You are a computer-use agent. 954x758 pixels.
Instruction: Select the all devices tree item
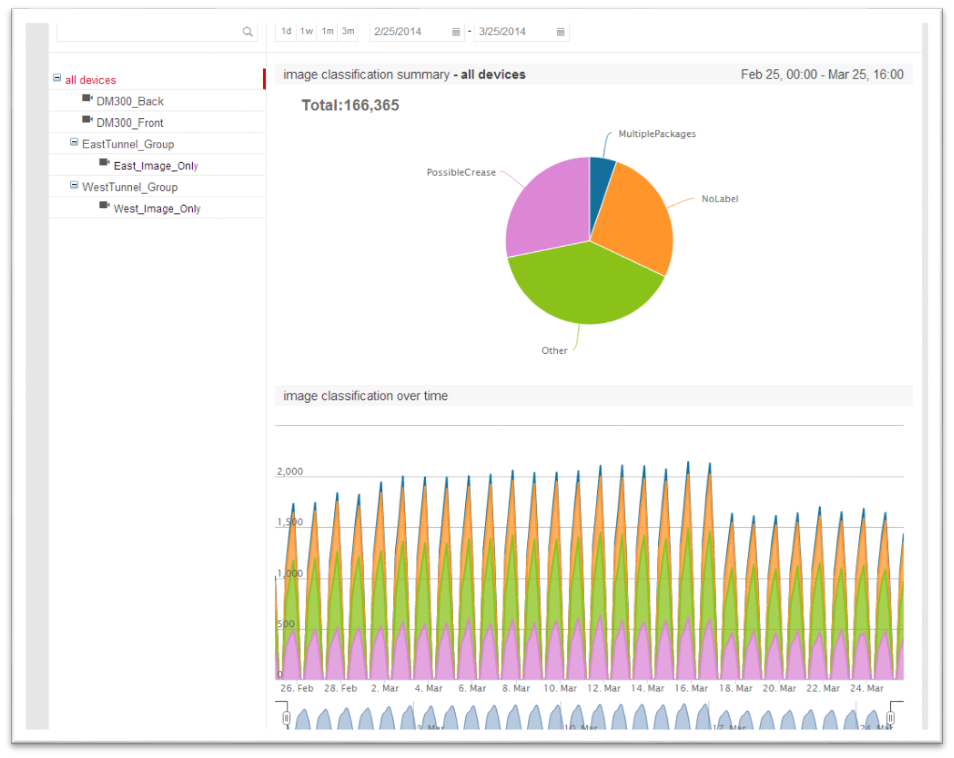(x=90, y=80)
